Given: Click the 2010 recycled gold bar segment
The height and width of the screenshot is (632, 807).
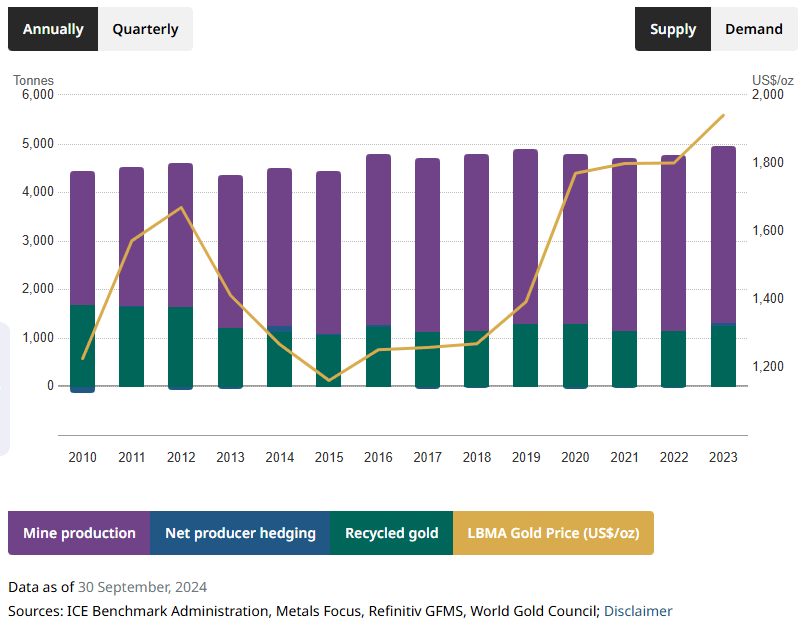Looking at the screenshot, I should coord(83,345).
